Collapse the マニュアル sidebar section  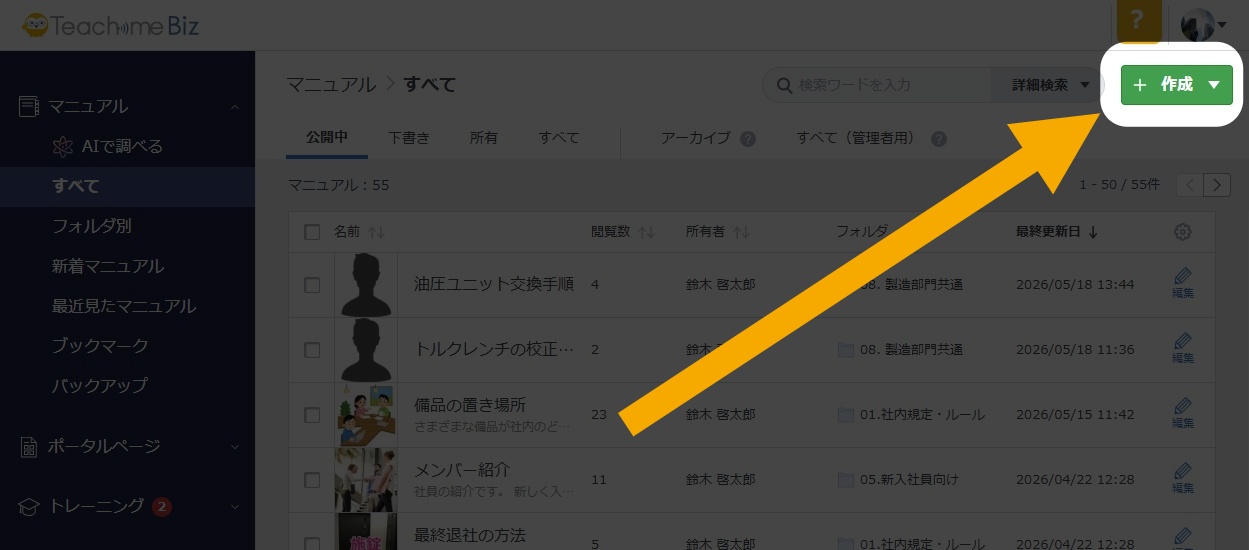pos(234,106)
